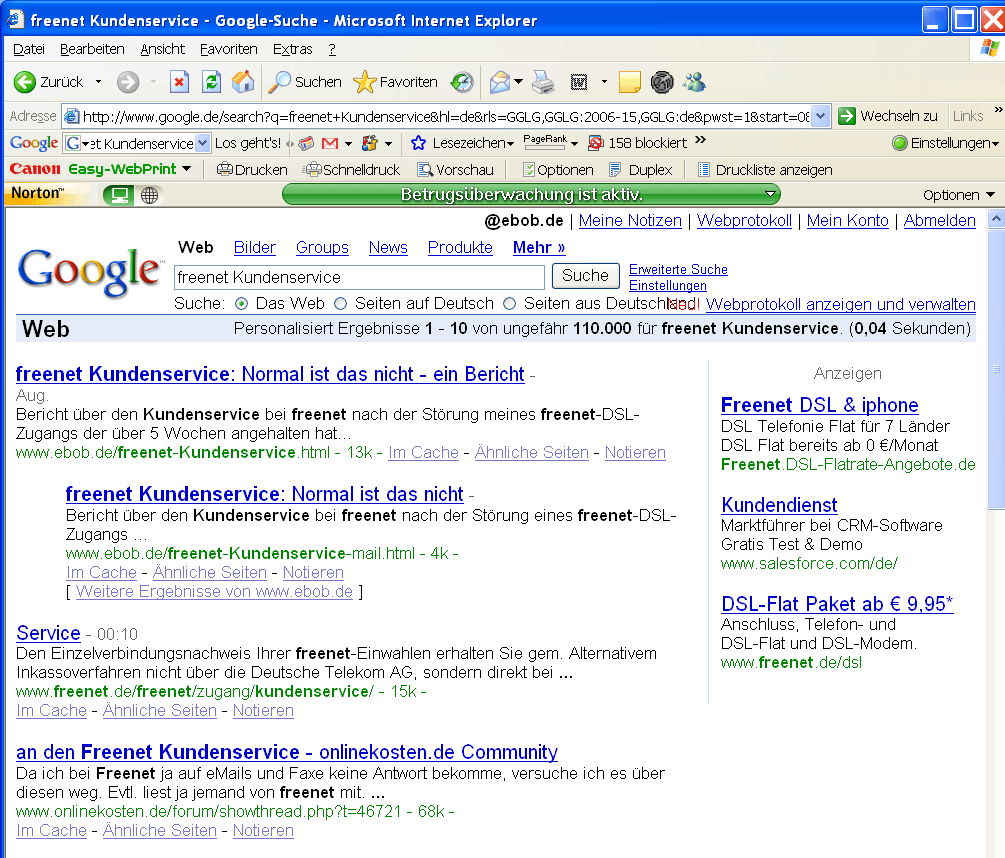Open Norton Optionen dropdown
Screen dimensions: 1005x858
pos(959,195)
